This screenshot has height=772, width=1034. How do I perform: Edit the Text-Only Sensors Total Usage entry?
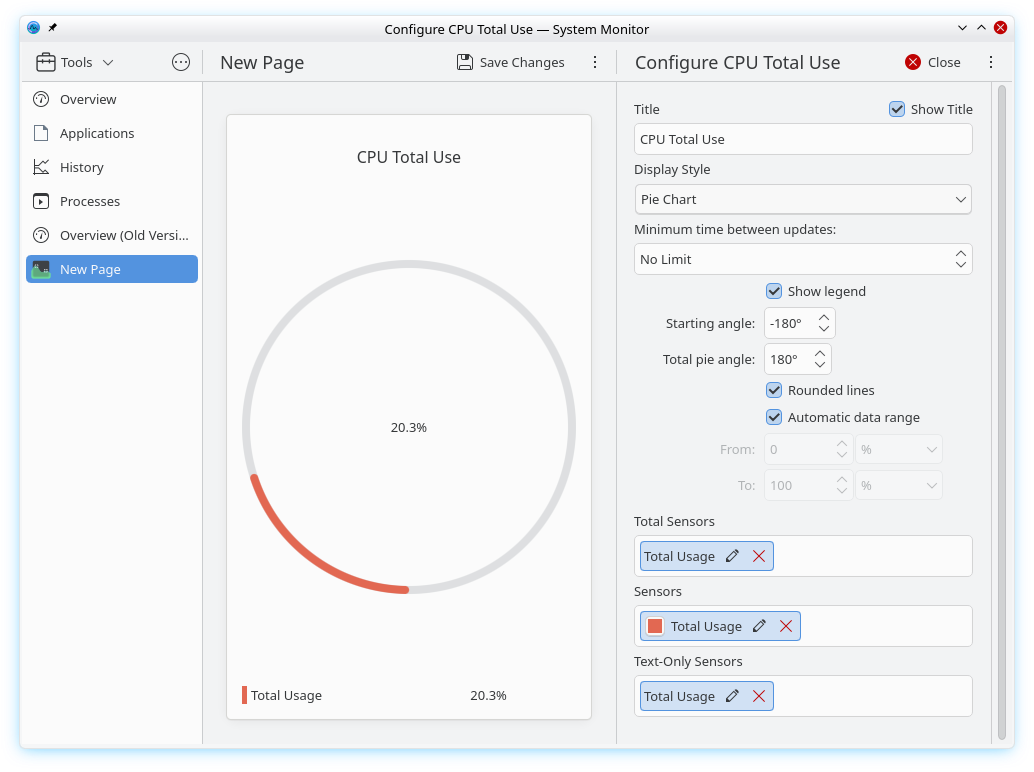click(732, 696)
